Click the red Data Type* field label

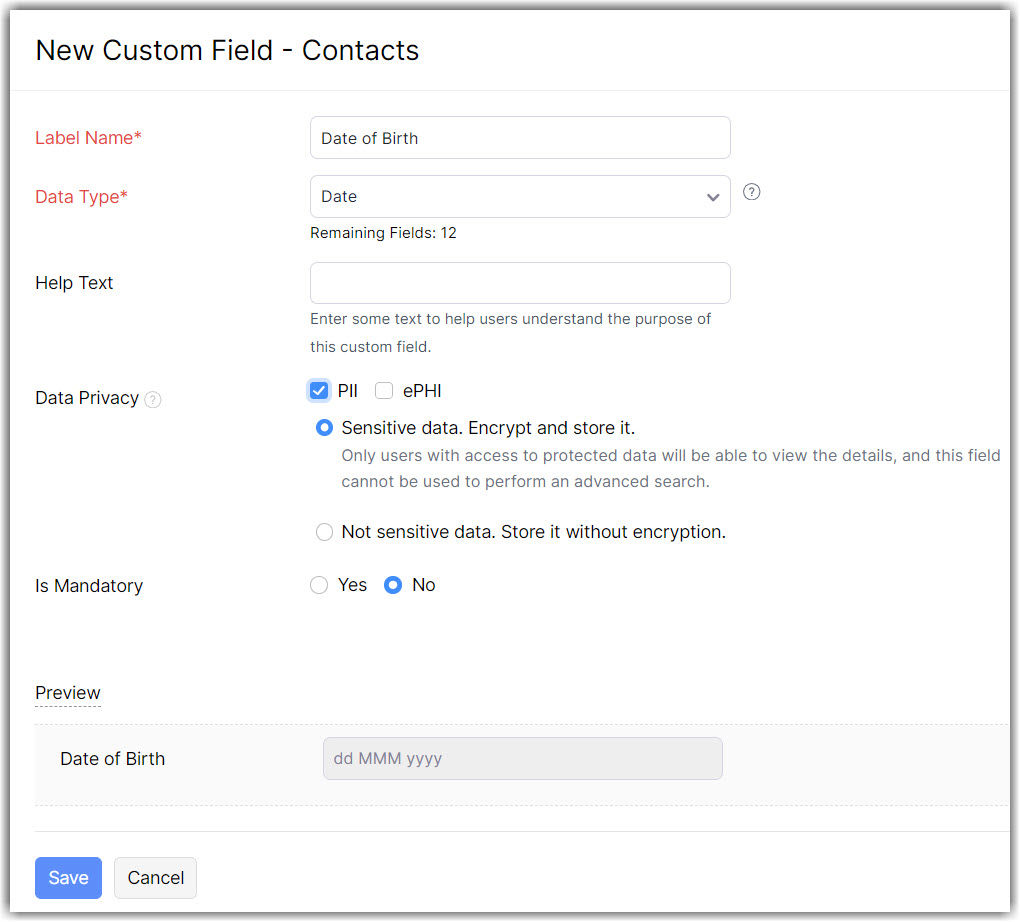click(x=81, y=197)
